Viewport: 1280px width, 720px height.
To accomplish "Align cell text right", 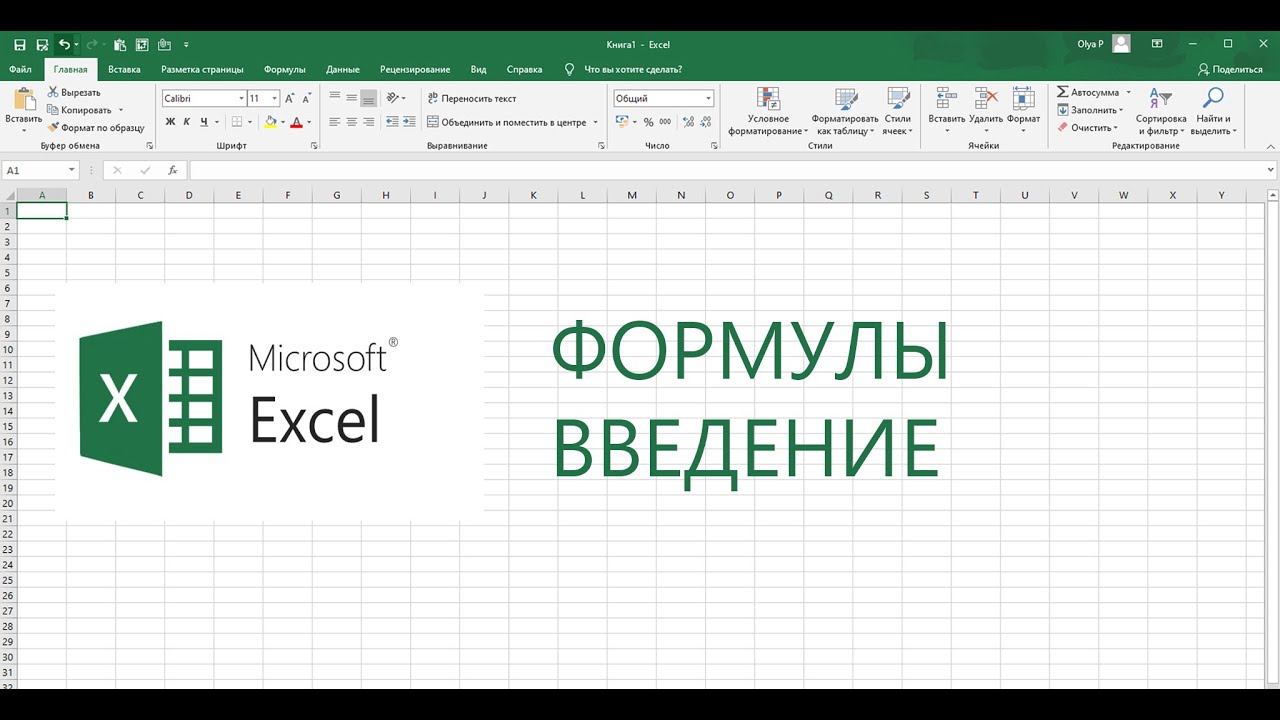I will pyautogui.click(x=369, y=122).
